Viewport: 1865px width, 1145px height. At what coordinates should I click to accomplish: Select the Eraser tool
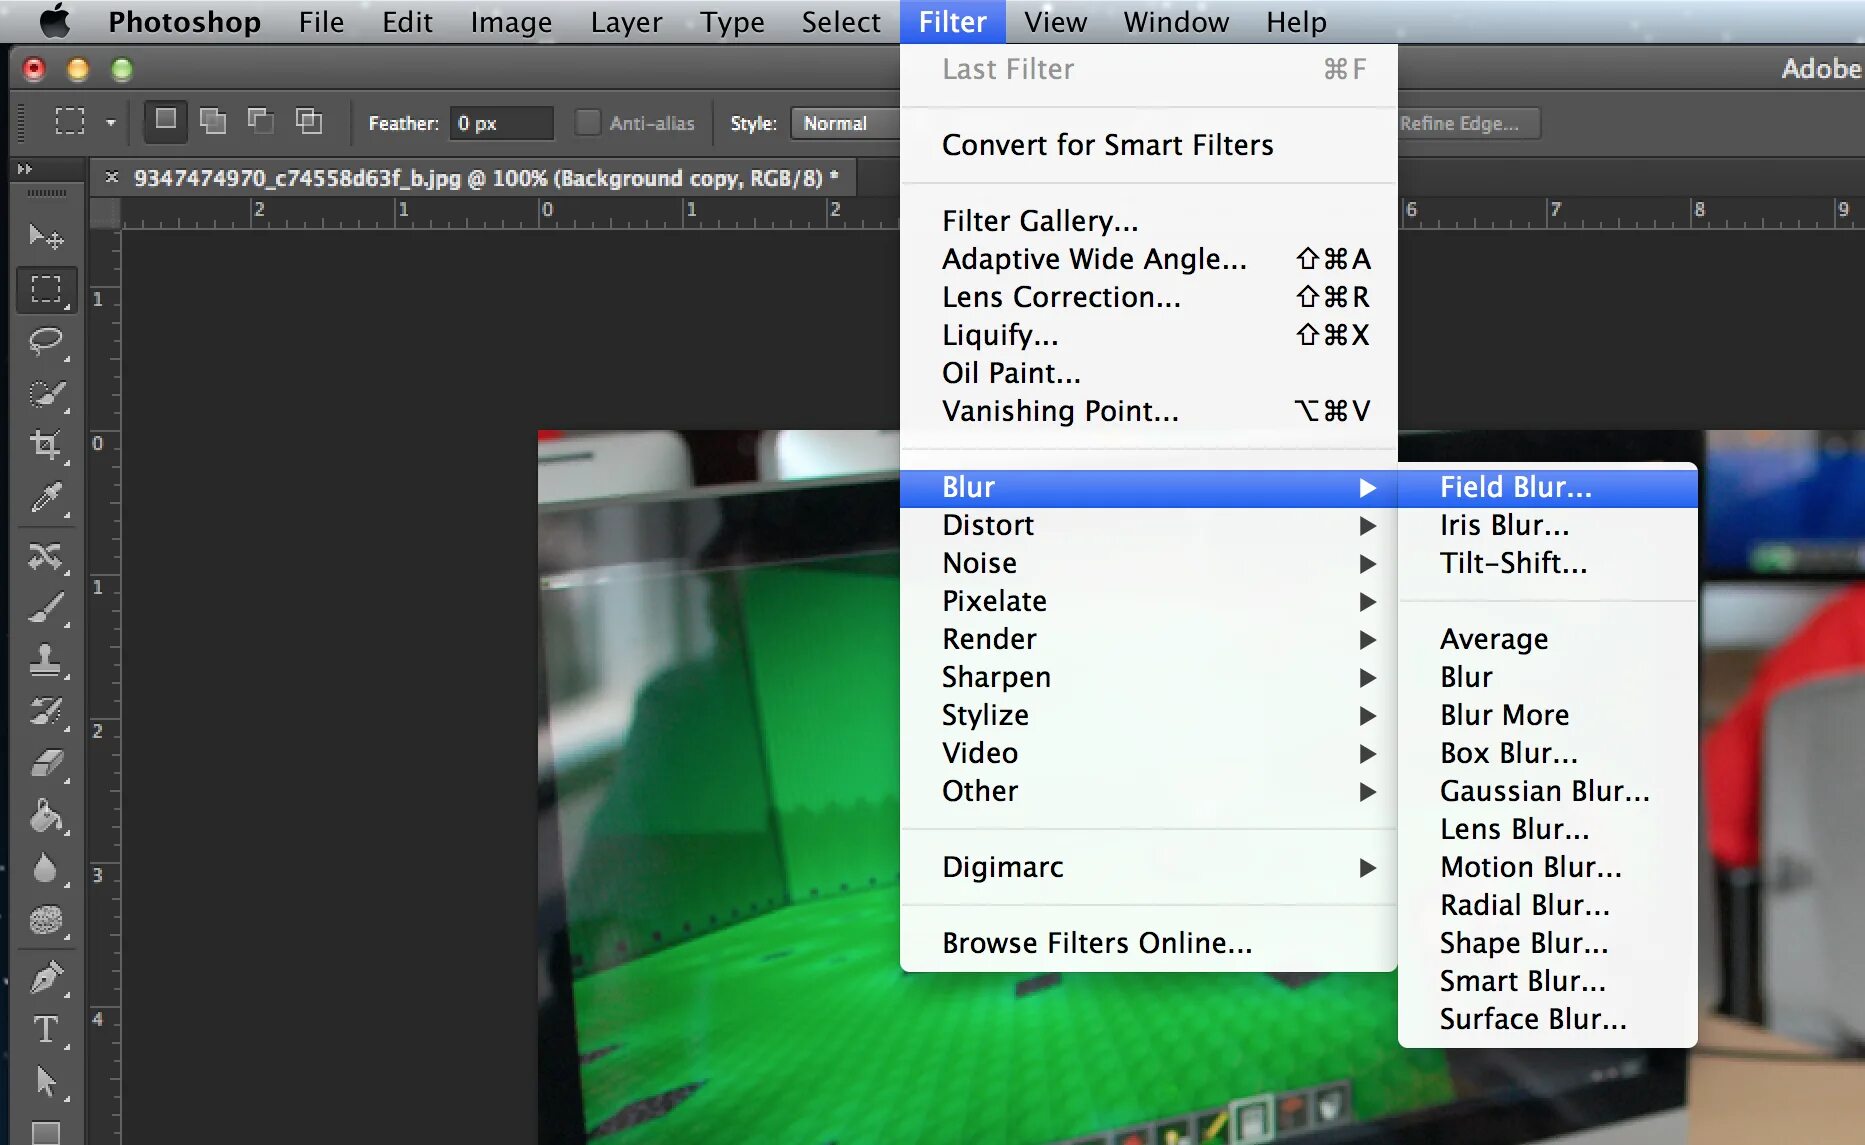(45, 764)
